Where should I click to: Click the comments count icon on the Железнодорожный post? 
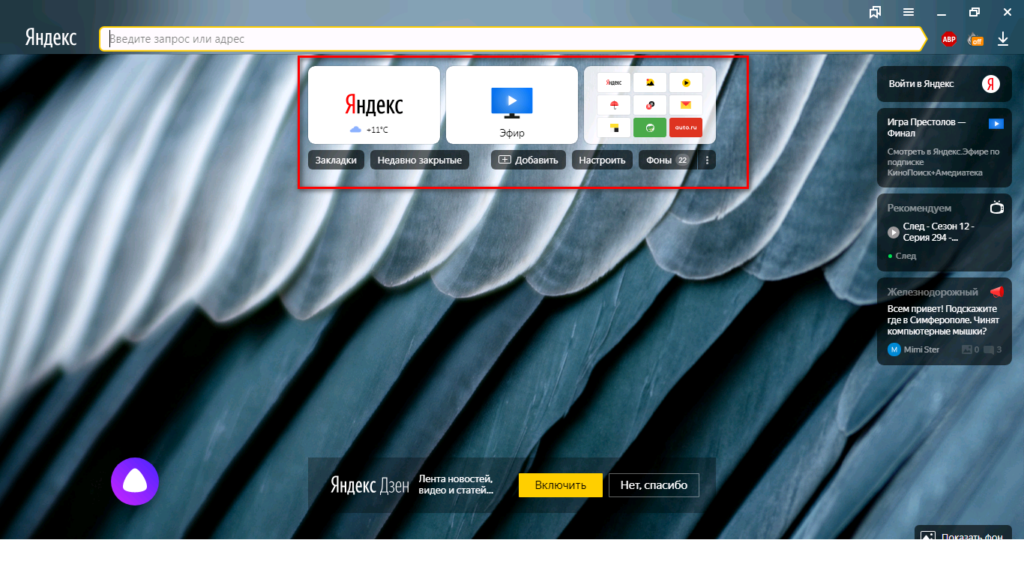tap(989, 350)
